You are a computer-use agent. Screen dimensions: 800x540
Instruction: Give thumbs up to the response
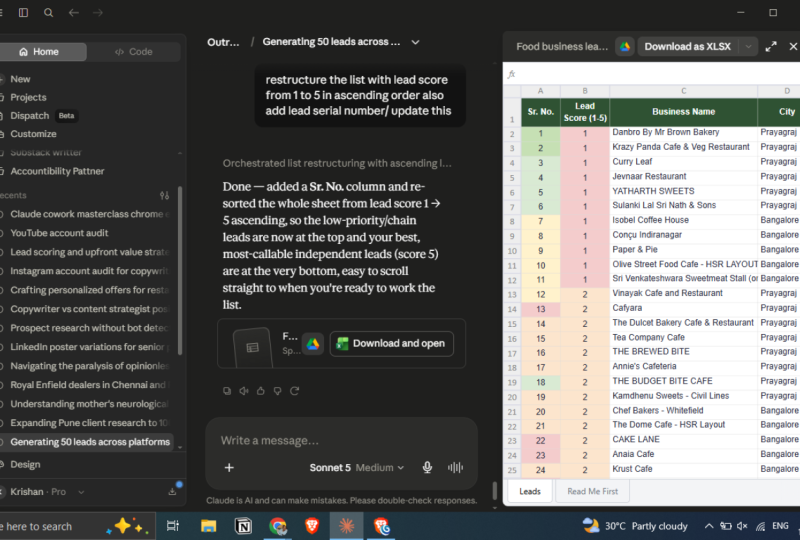[x=261, y=391]
